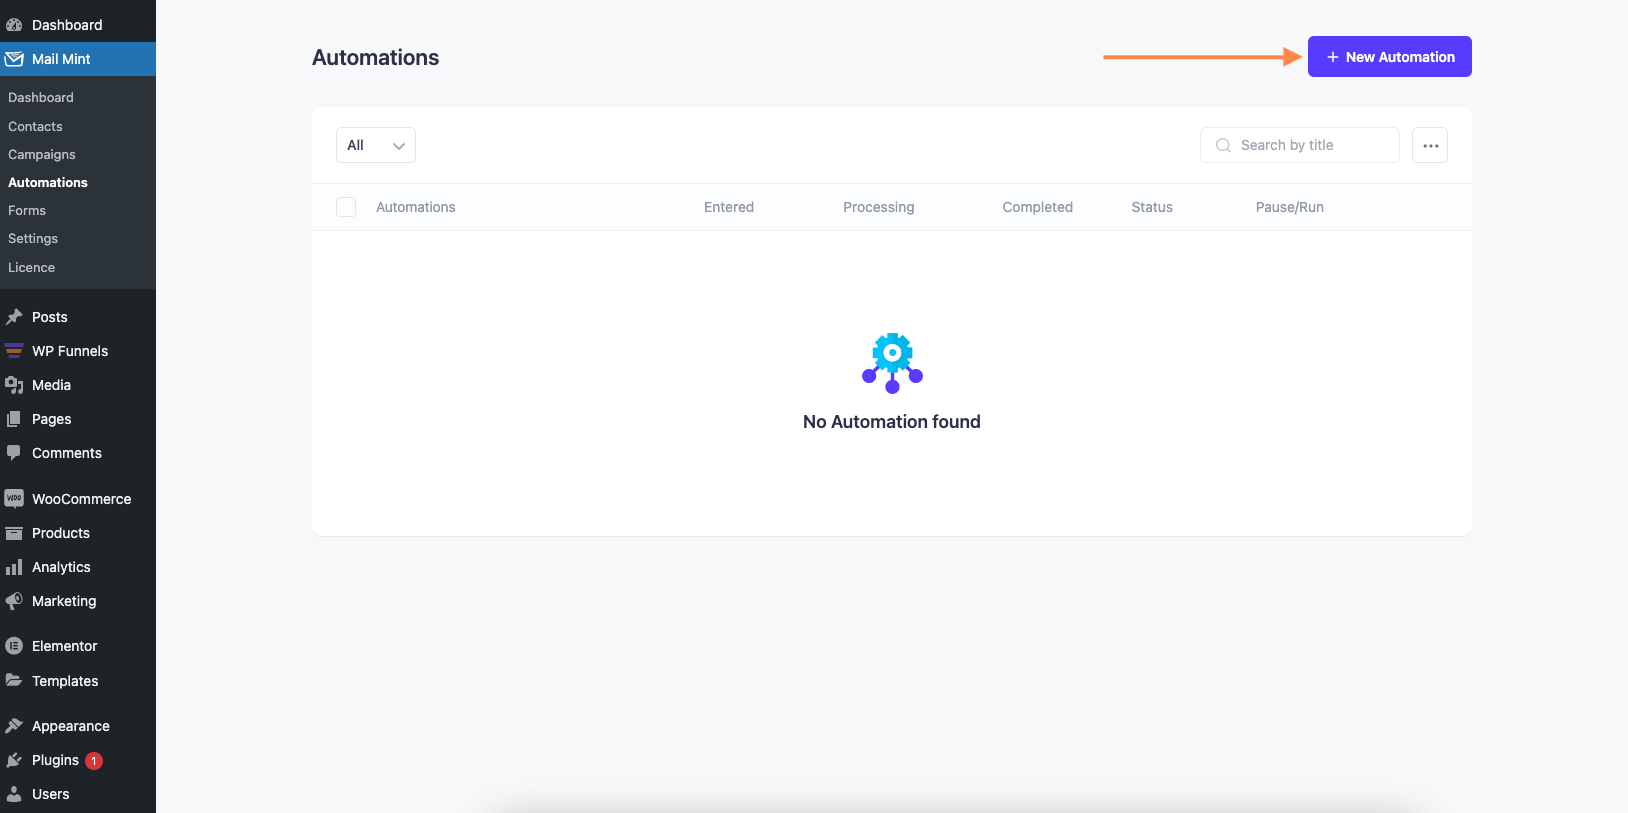The image size is (1628, 813).
Task: Open the Plugins menu label
Action: 55,760
